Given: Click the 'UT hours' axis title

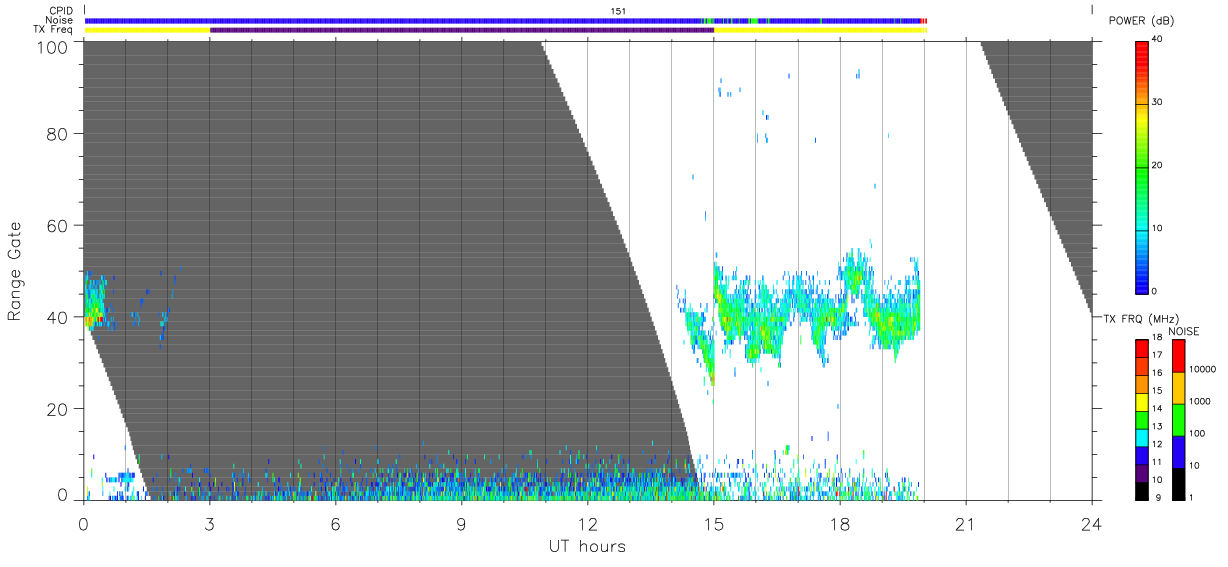Looking at the screenshot, I should pyautogui.click(x=587, y=546).
